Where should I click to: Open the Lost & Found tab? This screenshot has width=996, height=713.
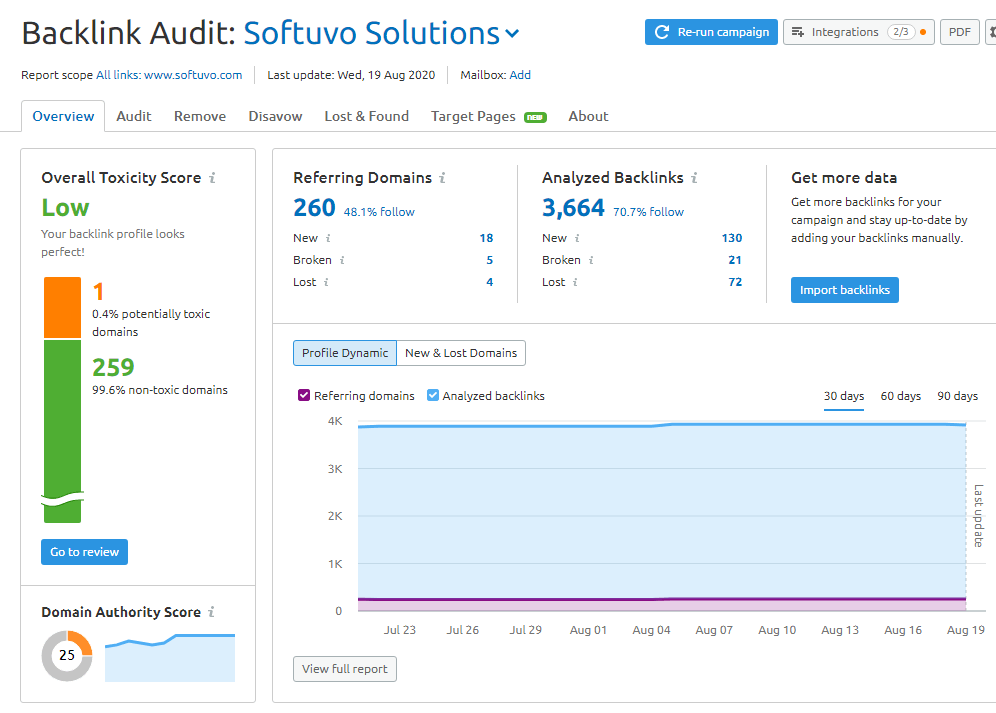(367, 116)
